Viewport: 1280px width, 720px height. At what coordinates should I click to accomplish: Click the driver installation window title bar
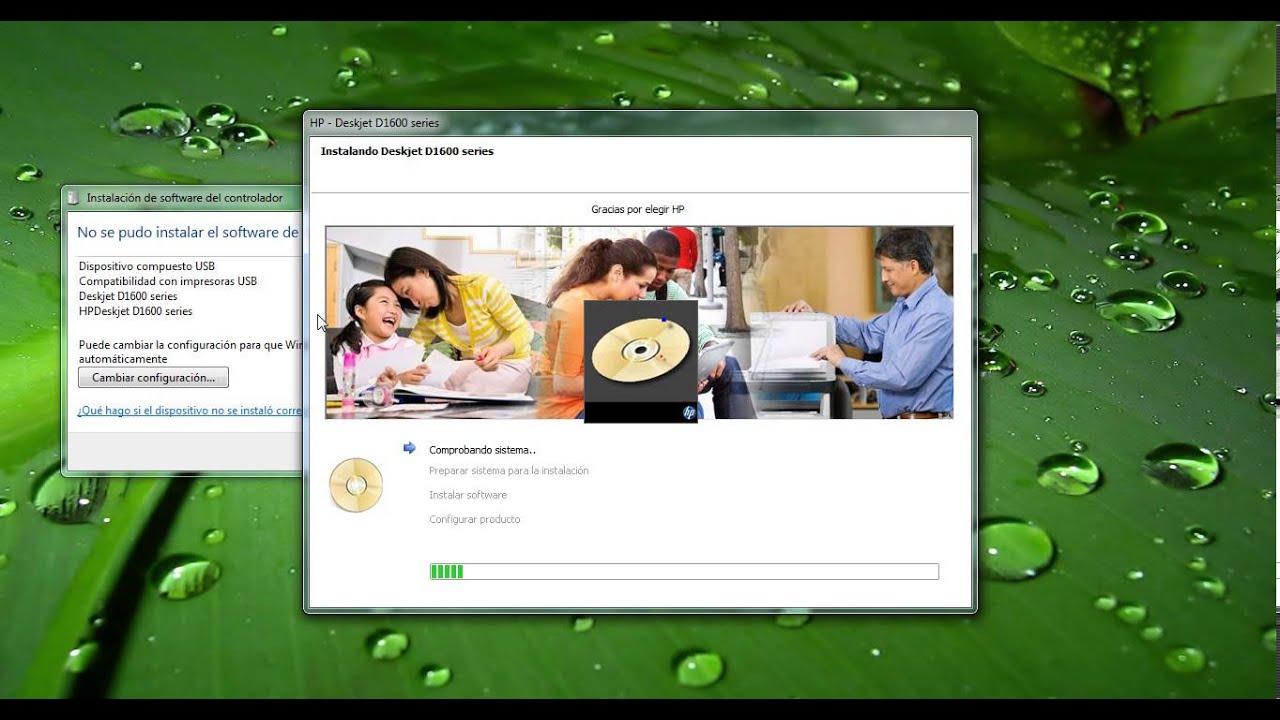183,198
